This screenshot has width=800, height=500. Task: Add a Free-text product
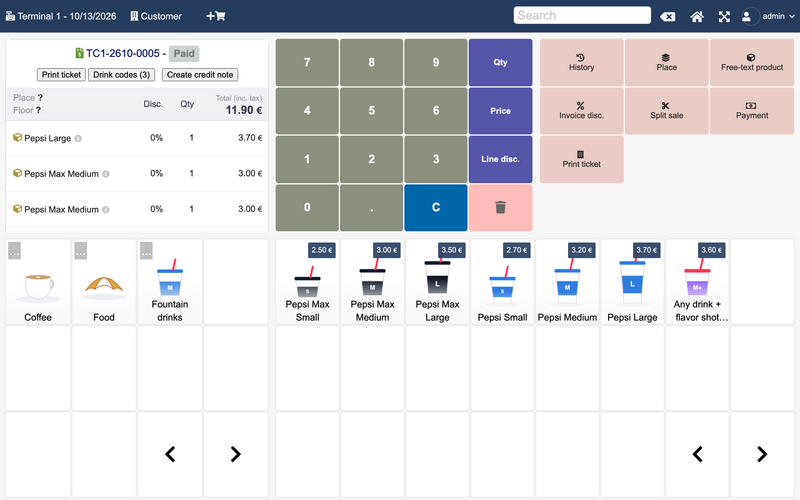coord(752,62)
